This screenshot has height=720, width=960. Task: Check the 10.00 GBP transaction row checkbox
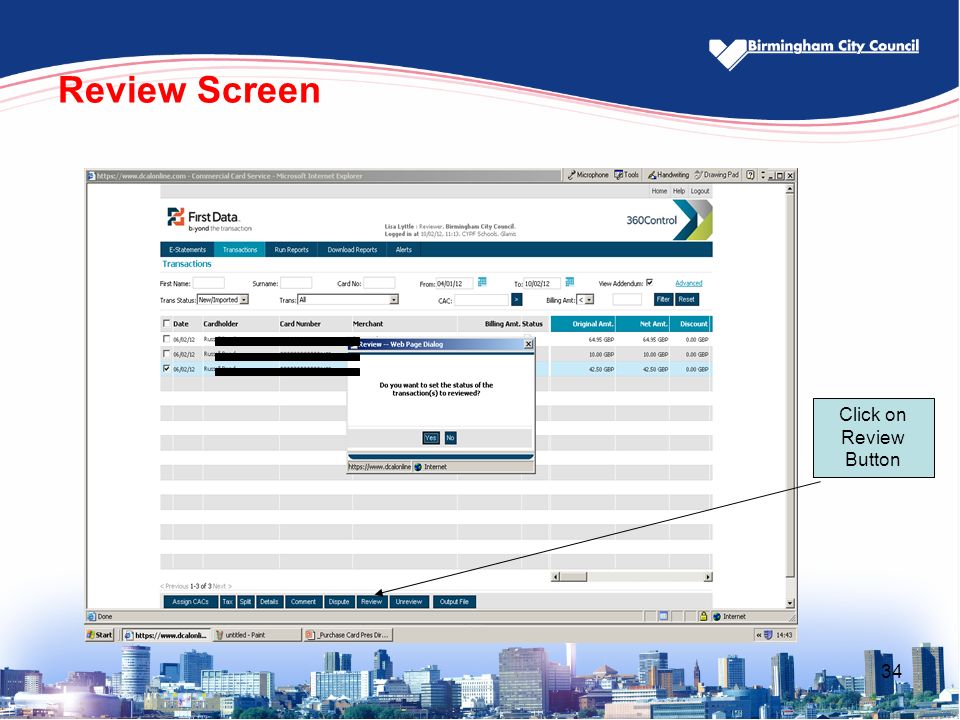(166, 353)
